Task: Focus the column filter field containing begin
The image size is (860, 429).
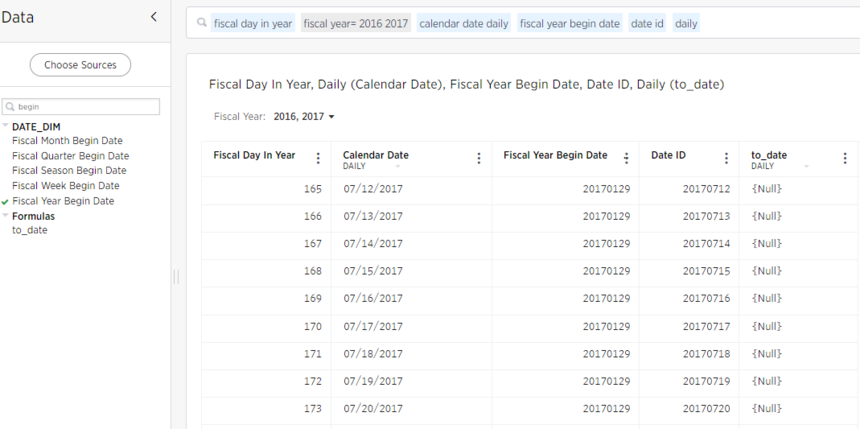Action: 81,106
